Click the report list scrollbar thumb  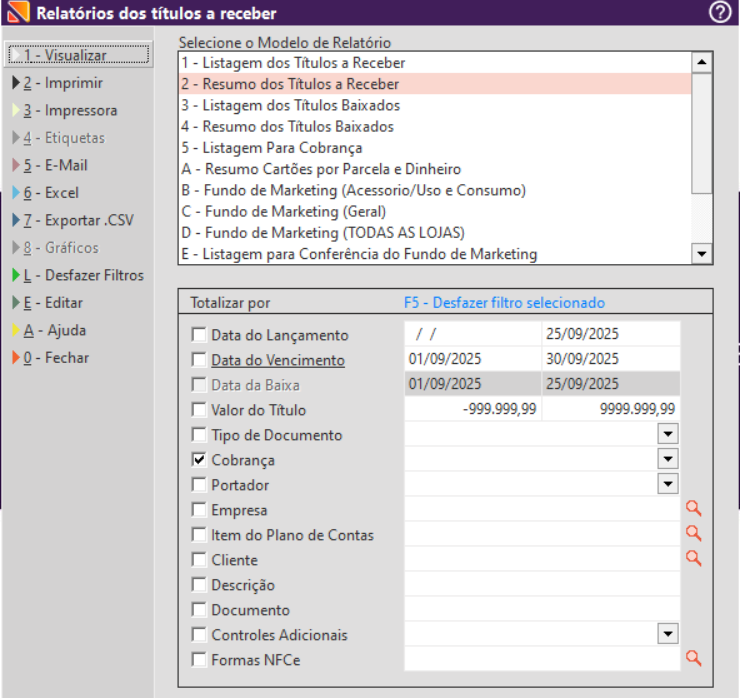click(702, 133)
